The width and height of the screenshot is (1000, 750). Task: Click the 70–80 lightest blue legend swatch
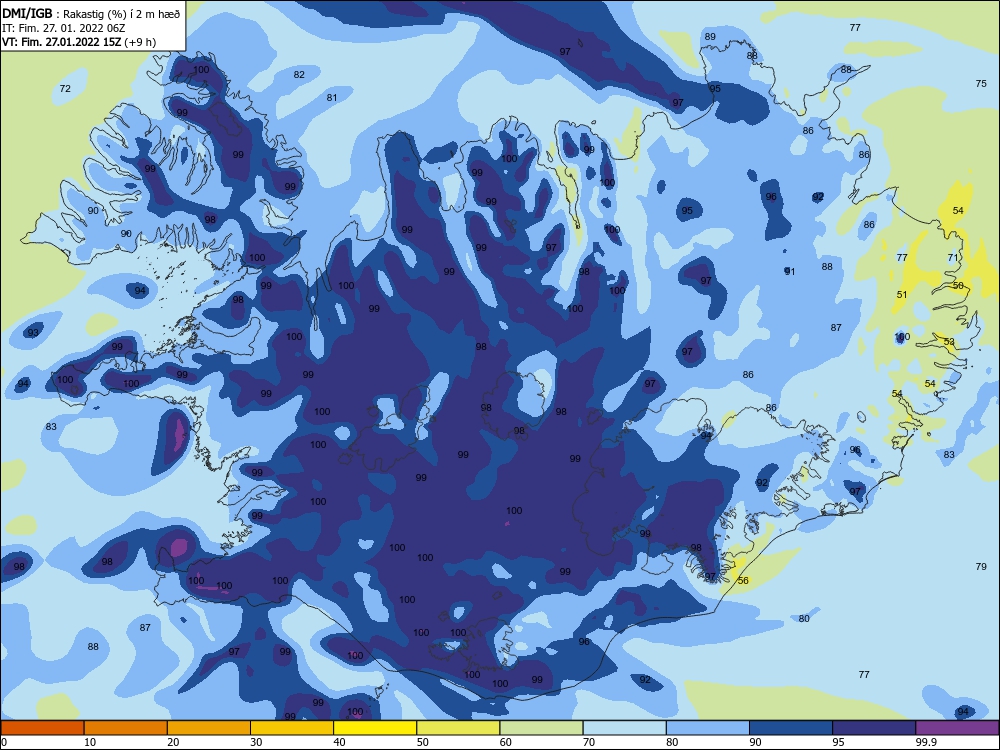click(624, 728)
